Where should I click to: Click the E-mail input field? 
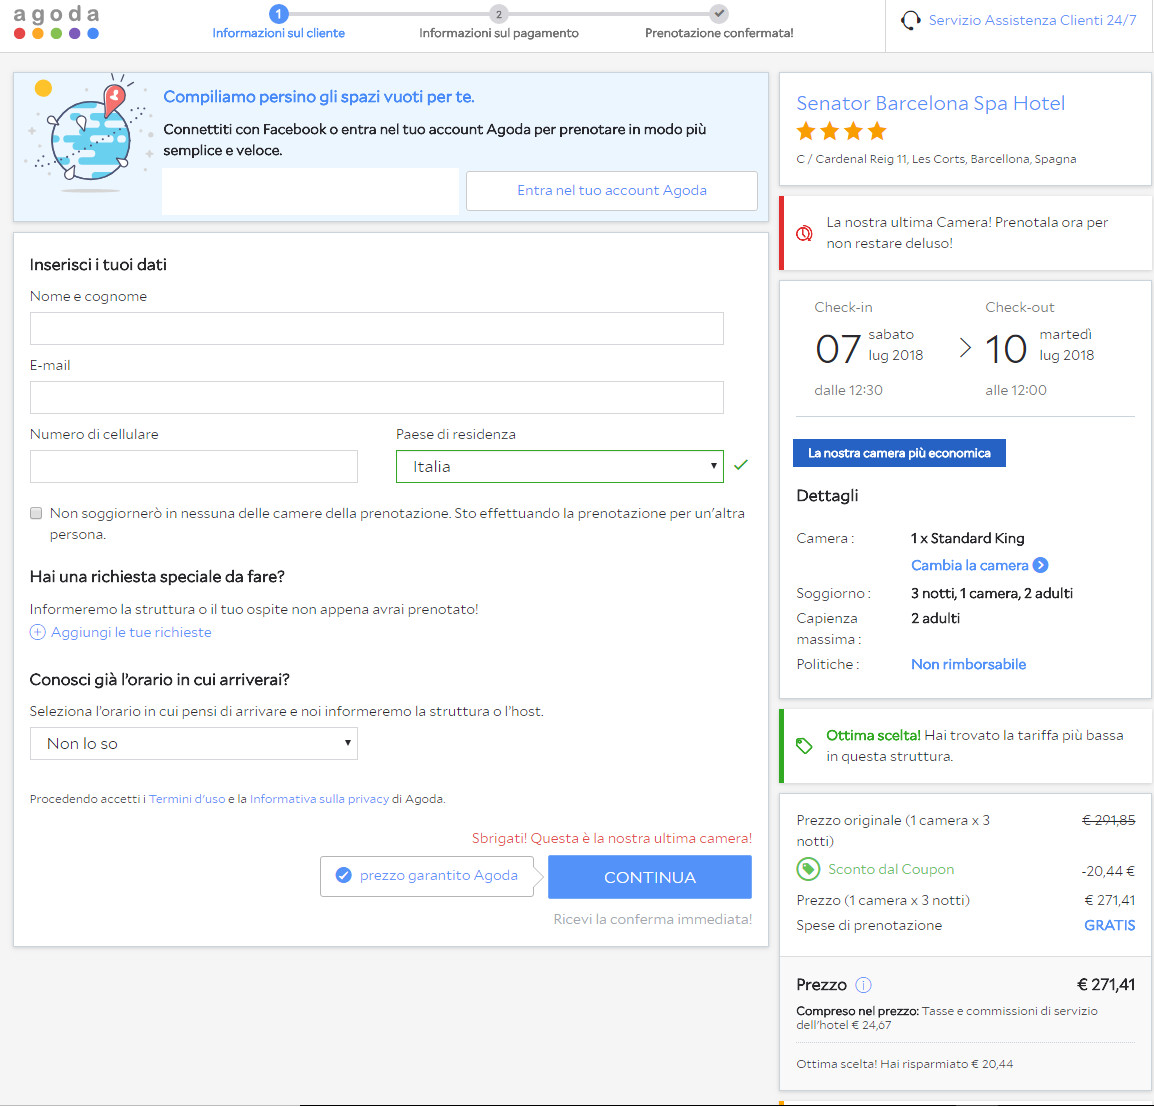click(x=377, y=397)
